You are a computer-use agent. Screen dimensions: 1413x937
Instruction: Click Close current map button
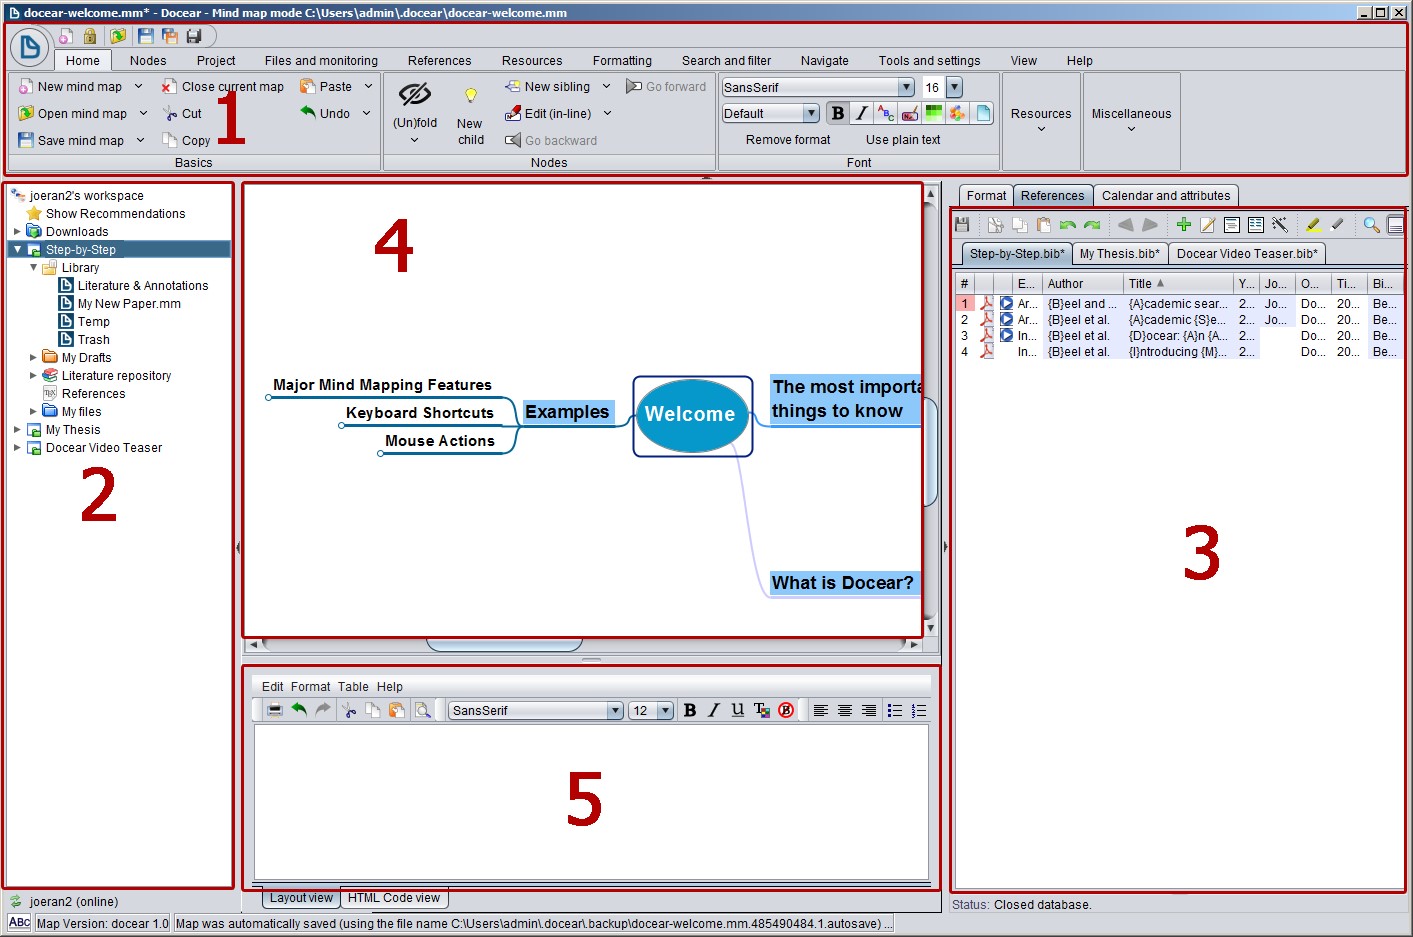223,87
